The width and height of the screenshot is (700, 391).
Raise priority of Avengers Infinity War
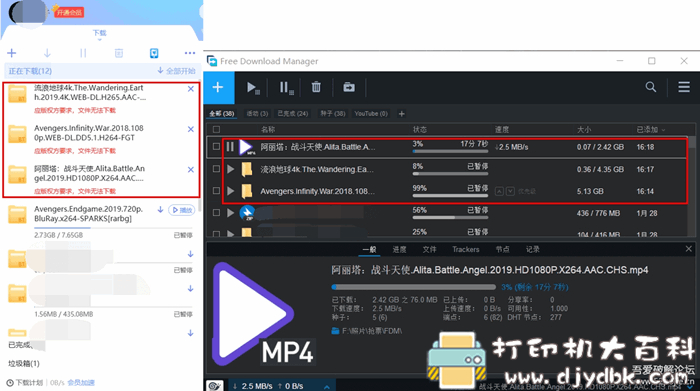point(500,191)
